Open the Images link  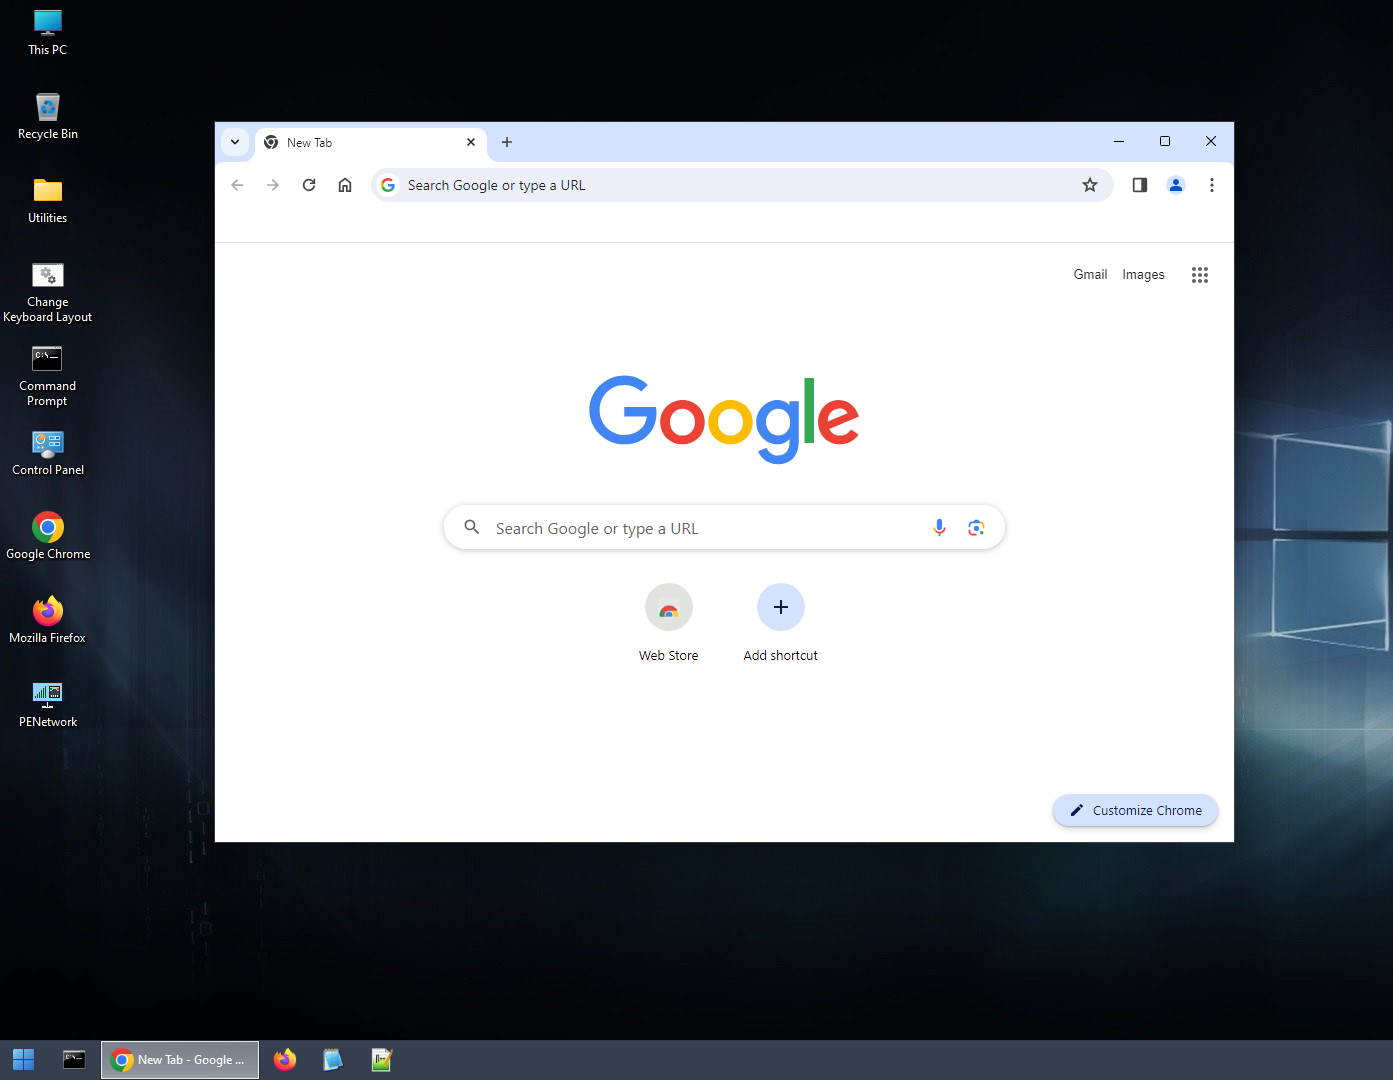1143,275
